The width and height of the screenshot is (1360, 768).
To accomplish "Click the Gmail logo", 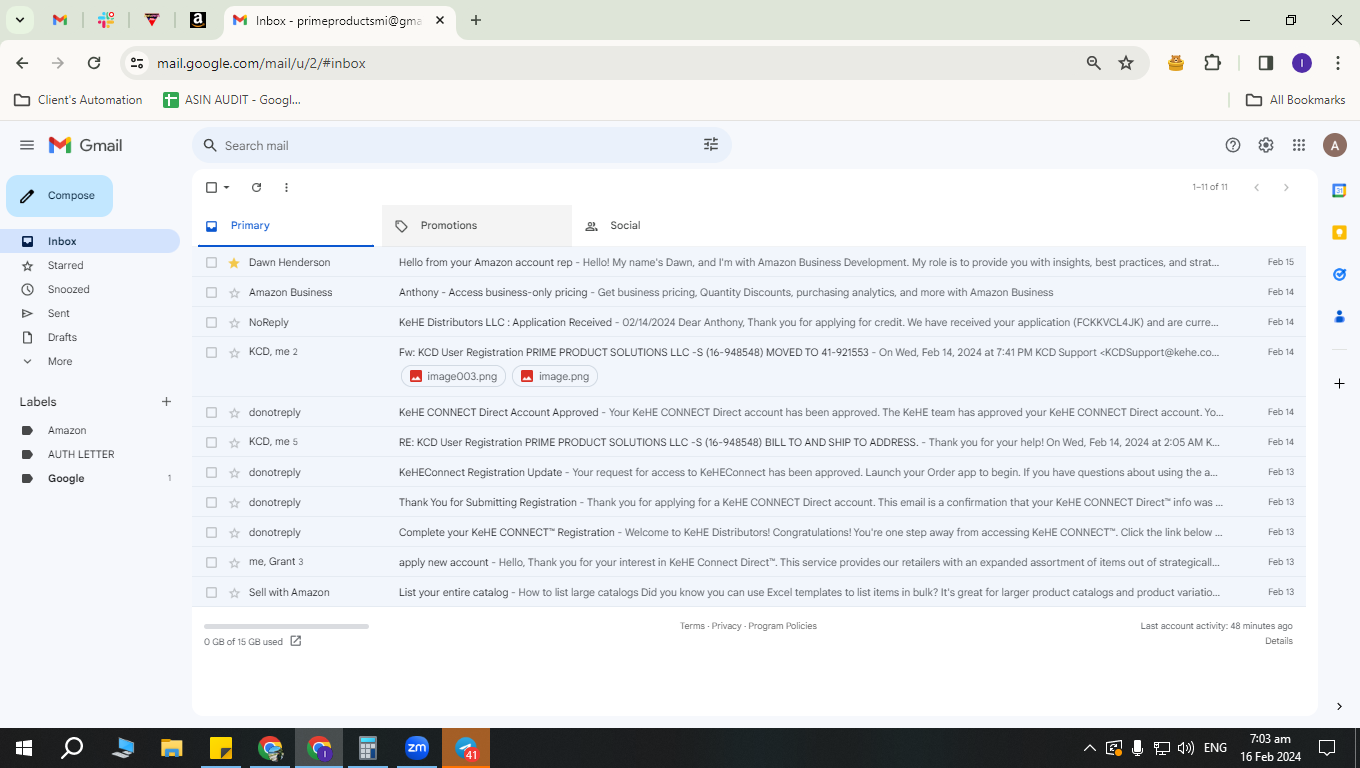I will [86, 145].
